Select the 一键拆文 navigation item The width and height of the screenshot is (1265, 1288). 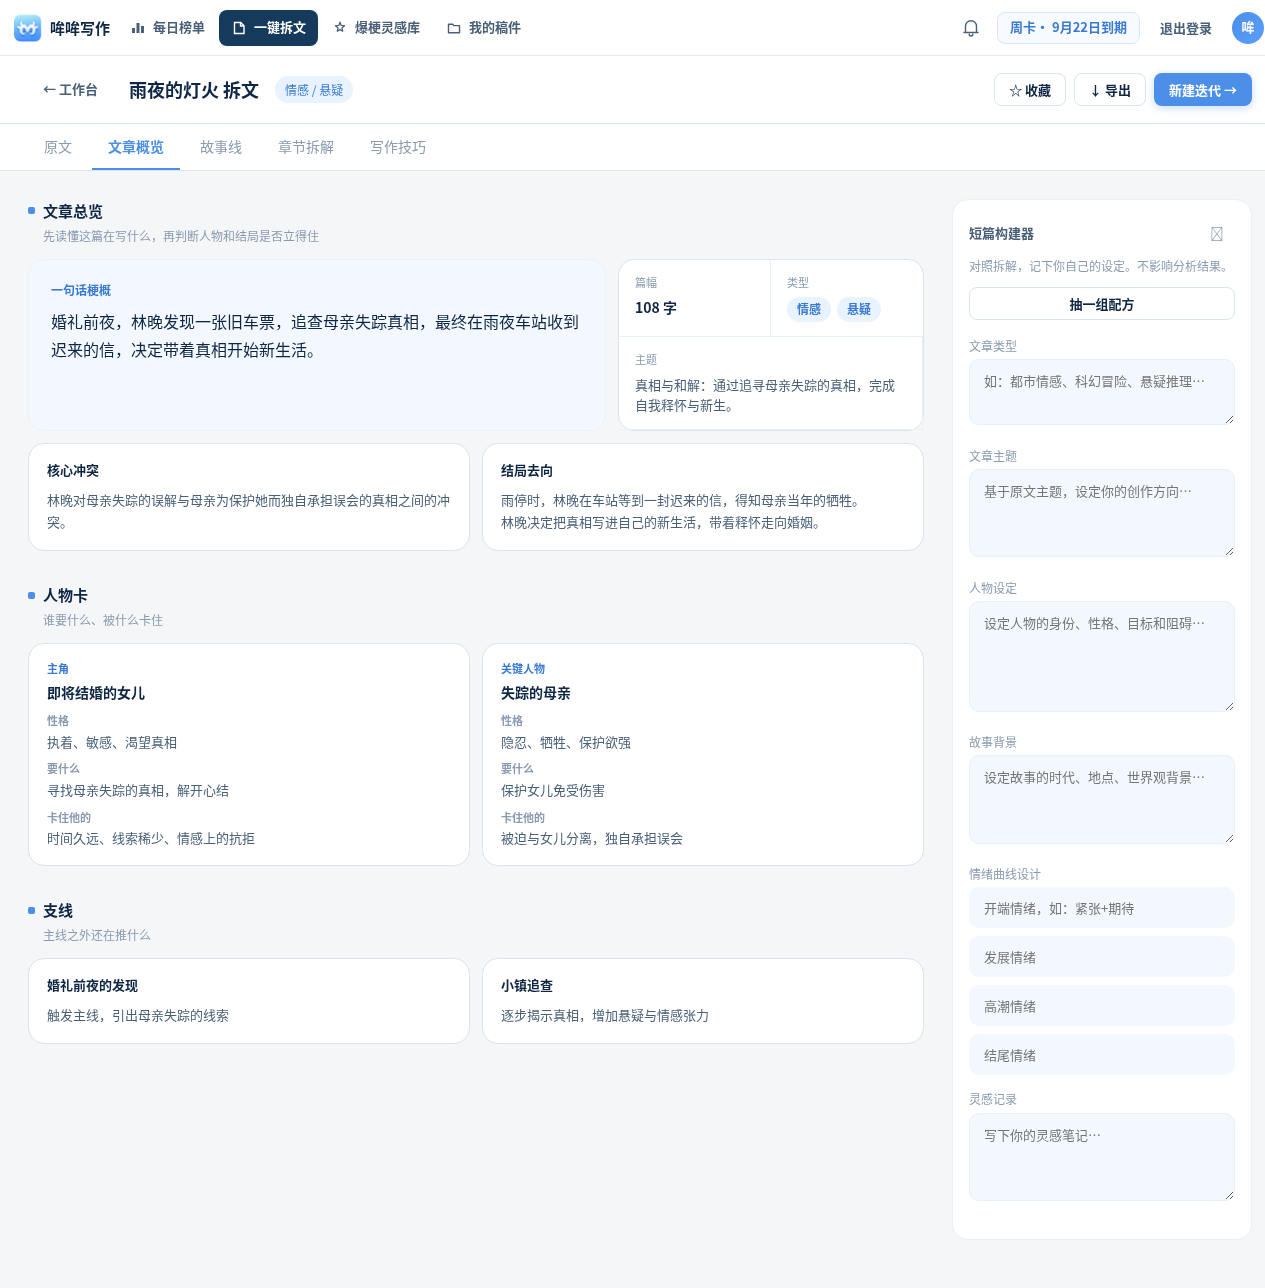[x=268, y=28]
